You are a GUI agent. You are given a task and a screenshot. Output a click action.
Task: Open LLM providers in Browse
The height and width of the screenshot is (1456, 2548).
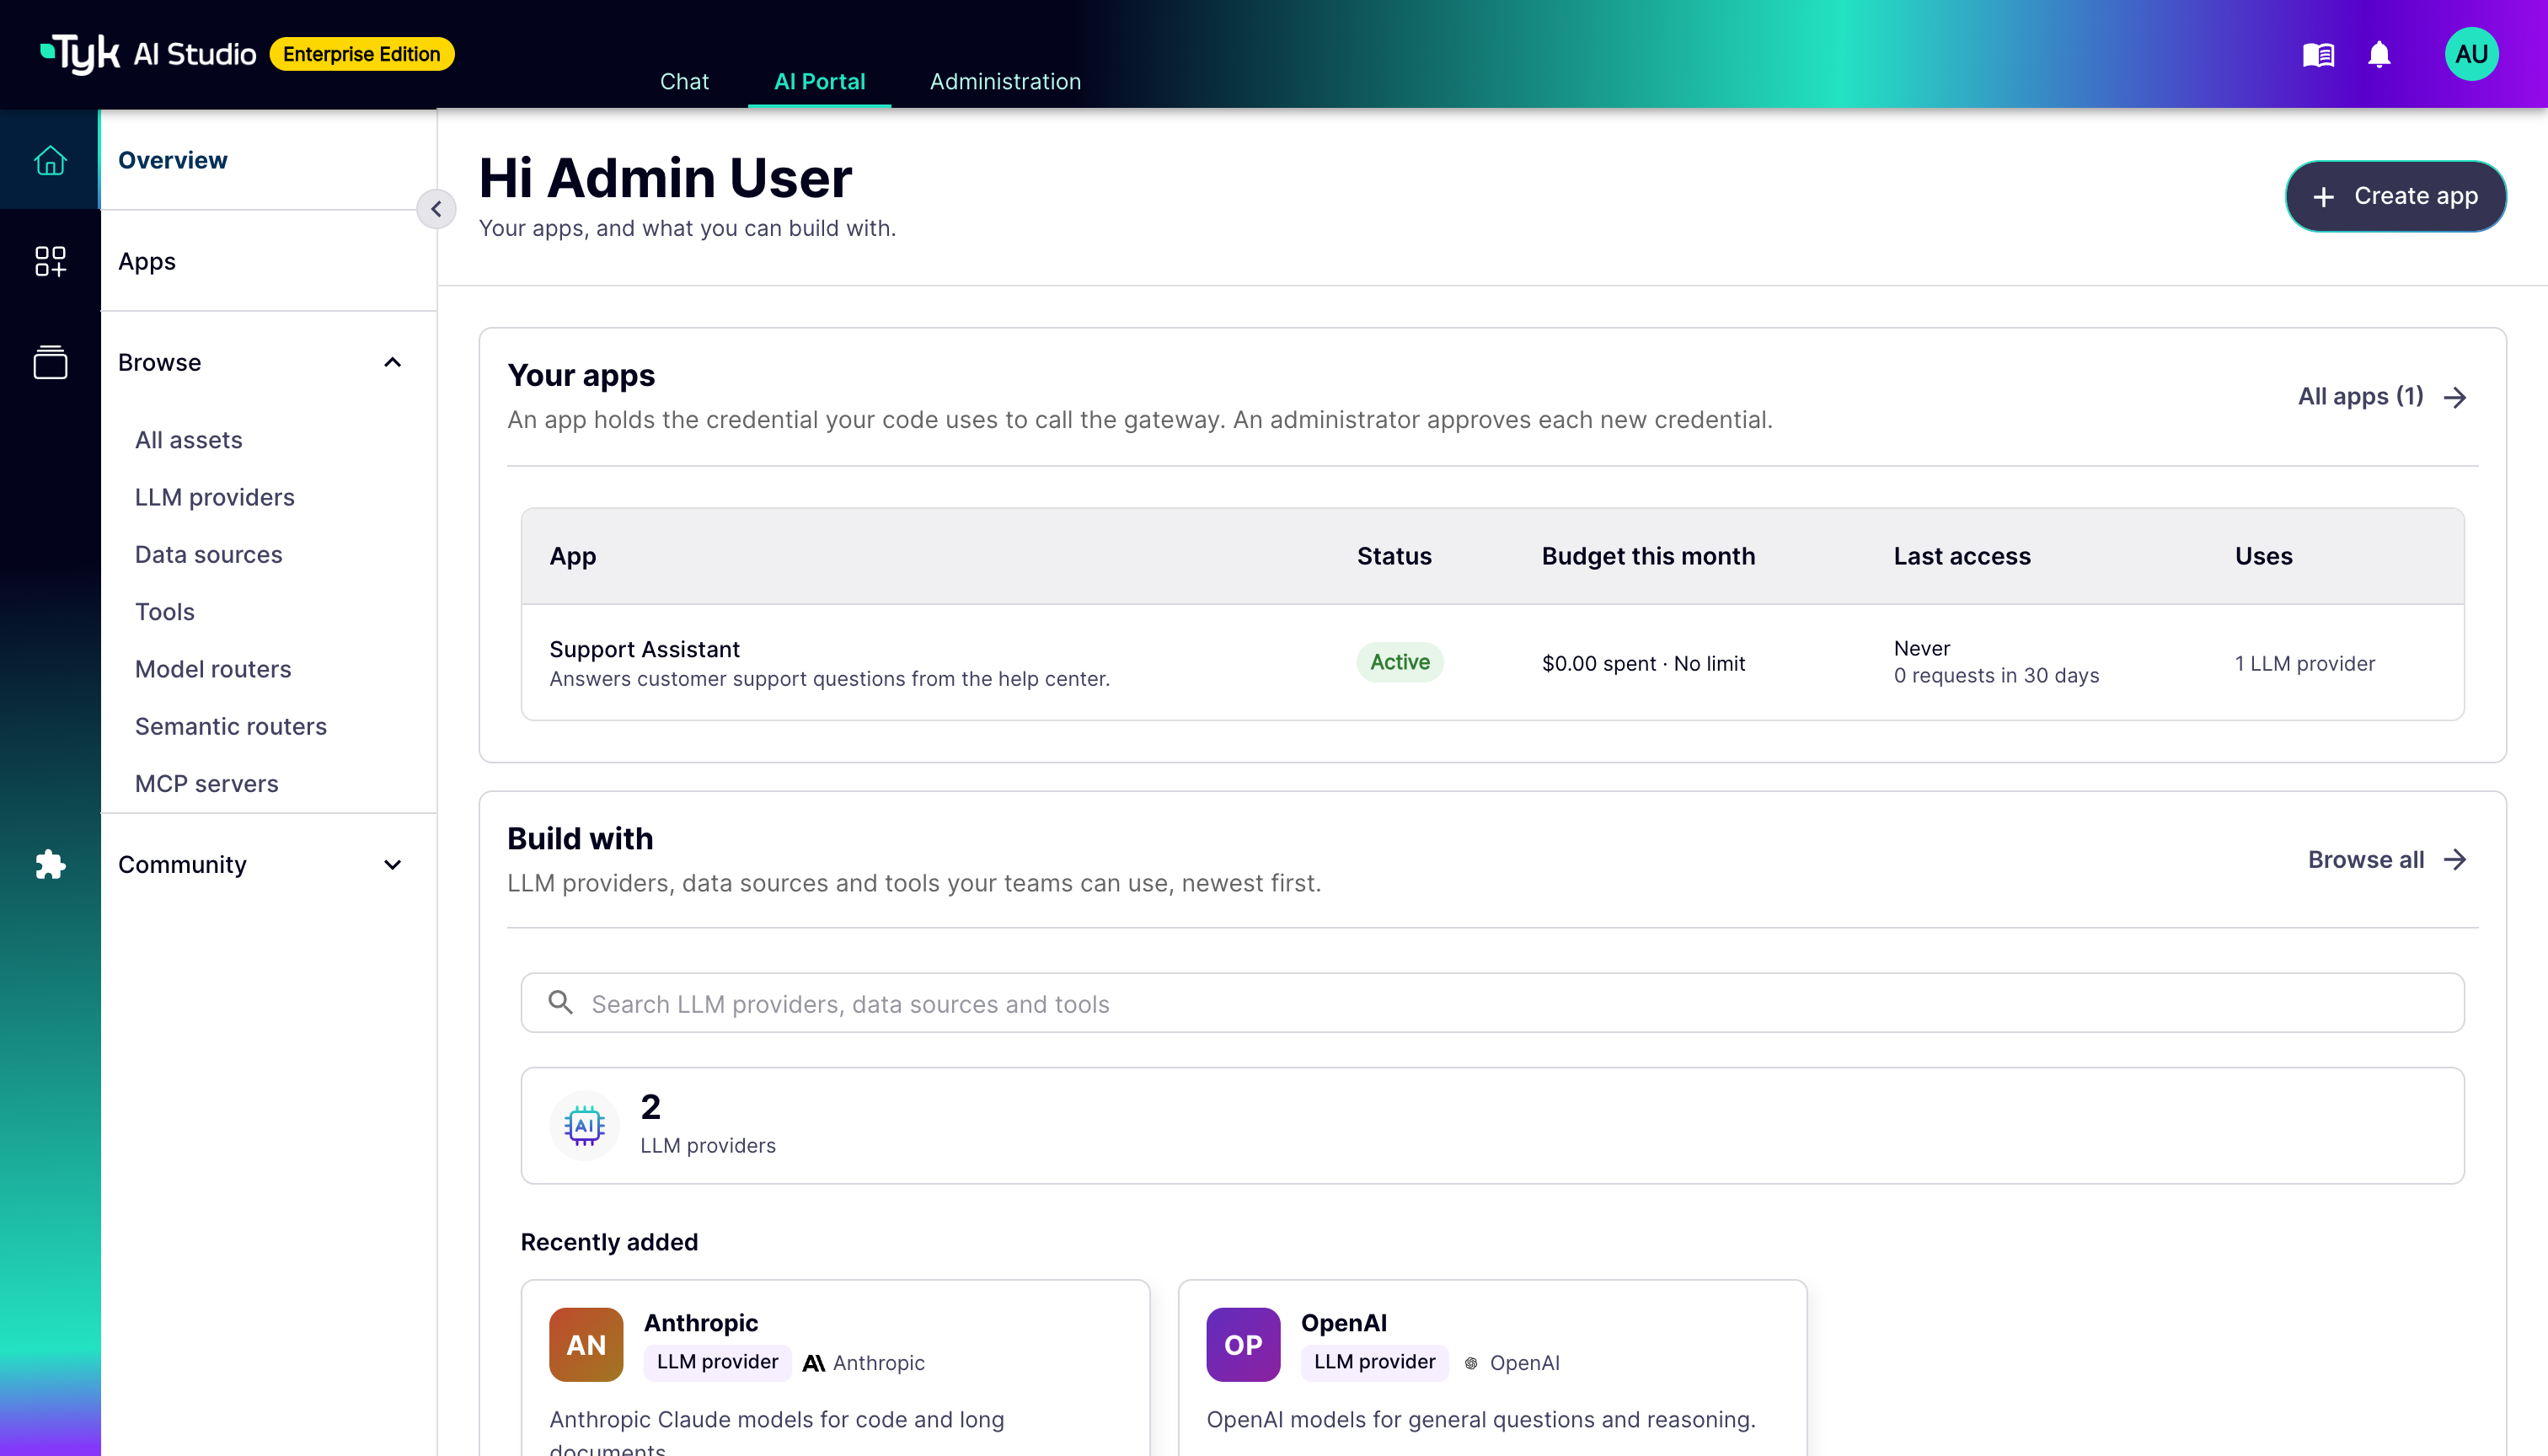(215, 497)
